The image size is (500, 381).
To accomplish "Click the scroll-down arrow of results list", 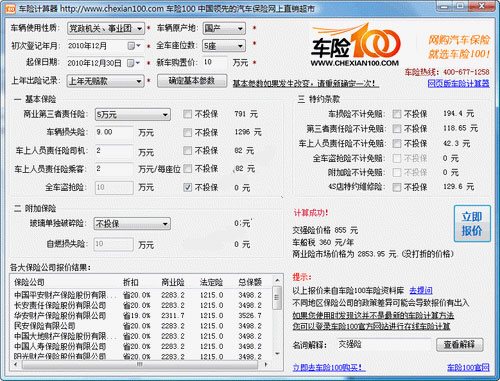I will pos(277,354).
